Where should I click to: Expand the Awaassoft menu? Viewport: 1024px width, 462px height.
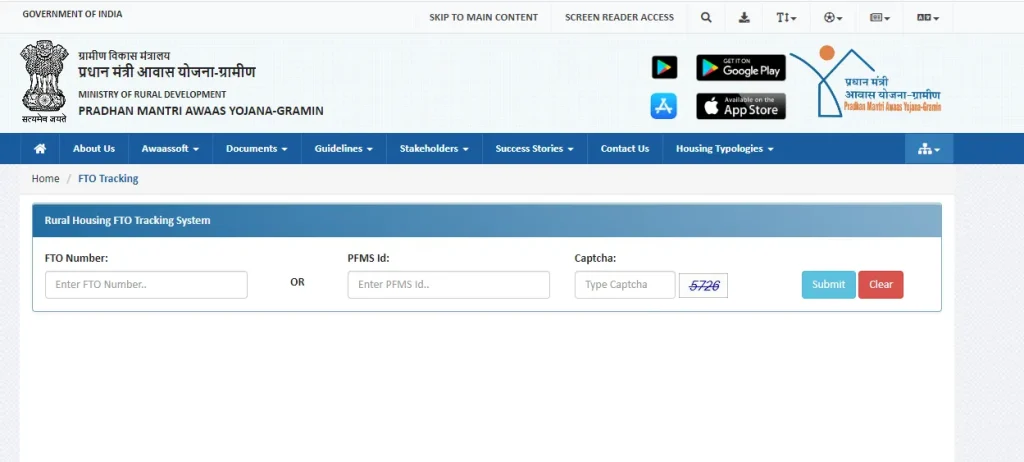pos(170,149)
